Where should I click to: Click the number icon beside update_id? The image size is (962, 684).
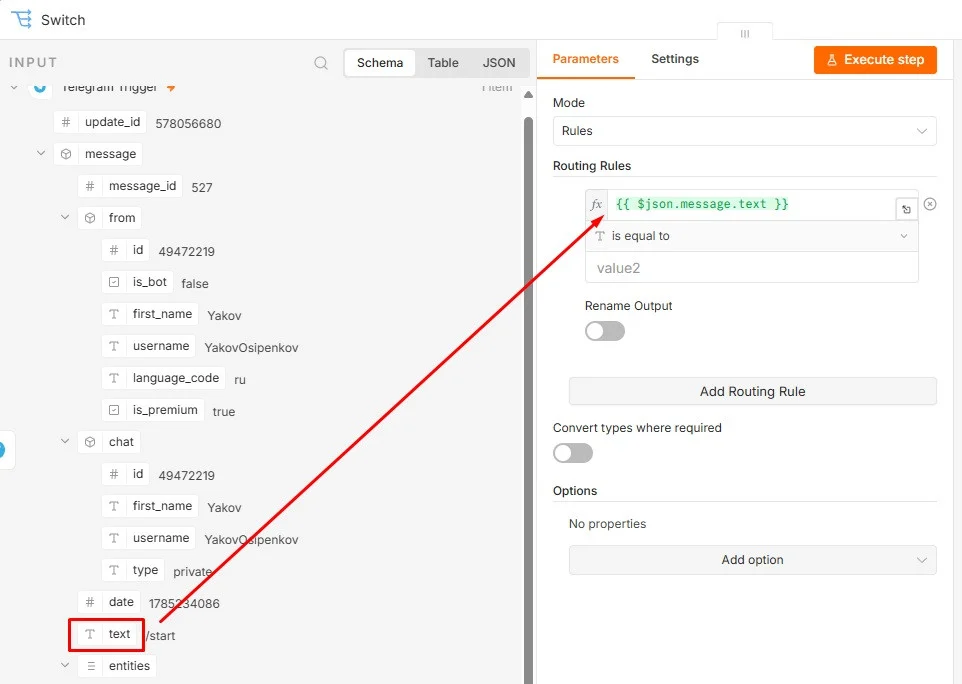point(66,122)
